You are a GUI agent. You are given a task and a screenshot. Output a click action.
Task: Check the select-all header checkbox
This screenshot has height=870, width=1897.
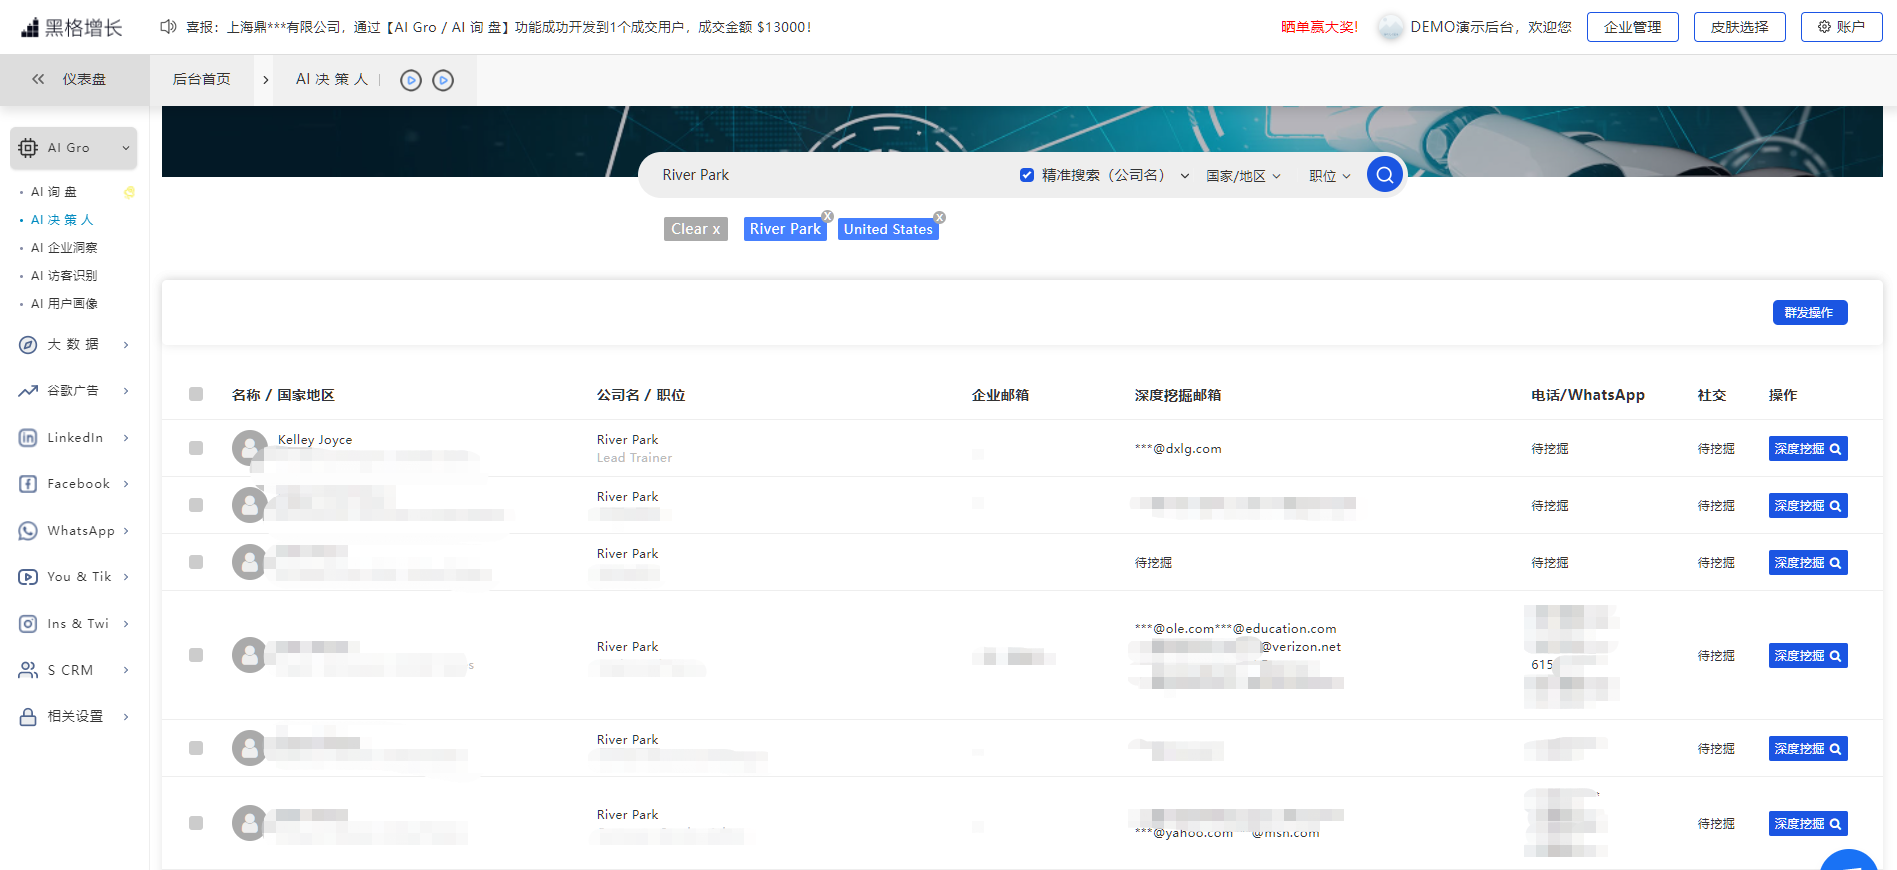coord(196,395)
